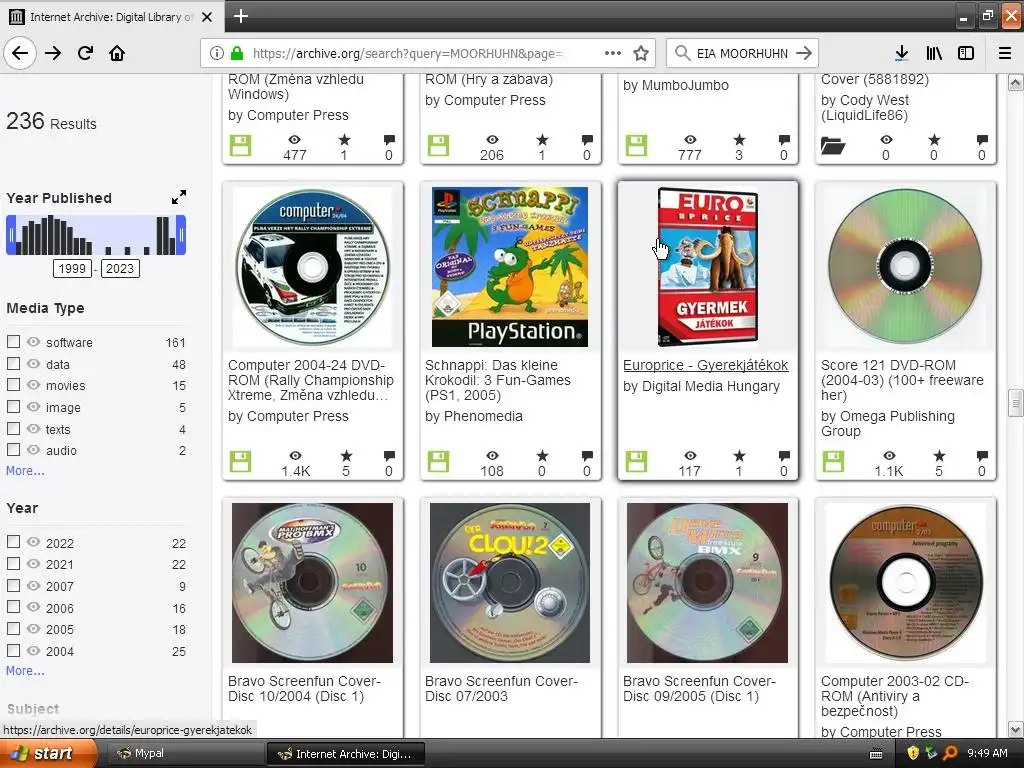Click the favorites star on Computer 2004-24 card
The width and height of the screenshot is (1024, 768).
(x=345, y=455)
